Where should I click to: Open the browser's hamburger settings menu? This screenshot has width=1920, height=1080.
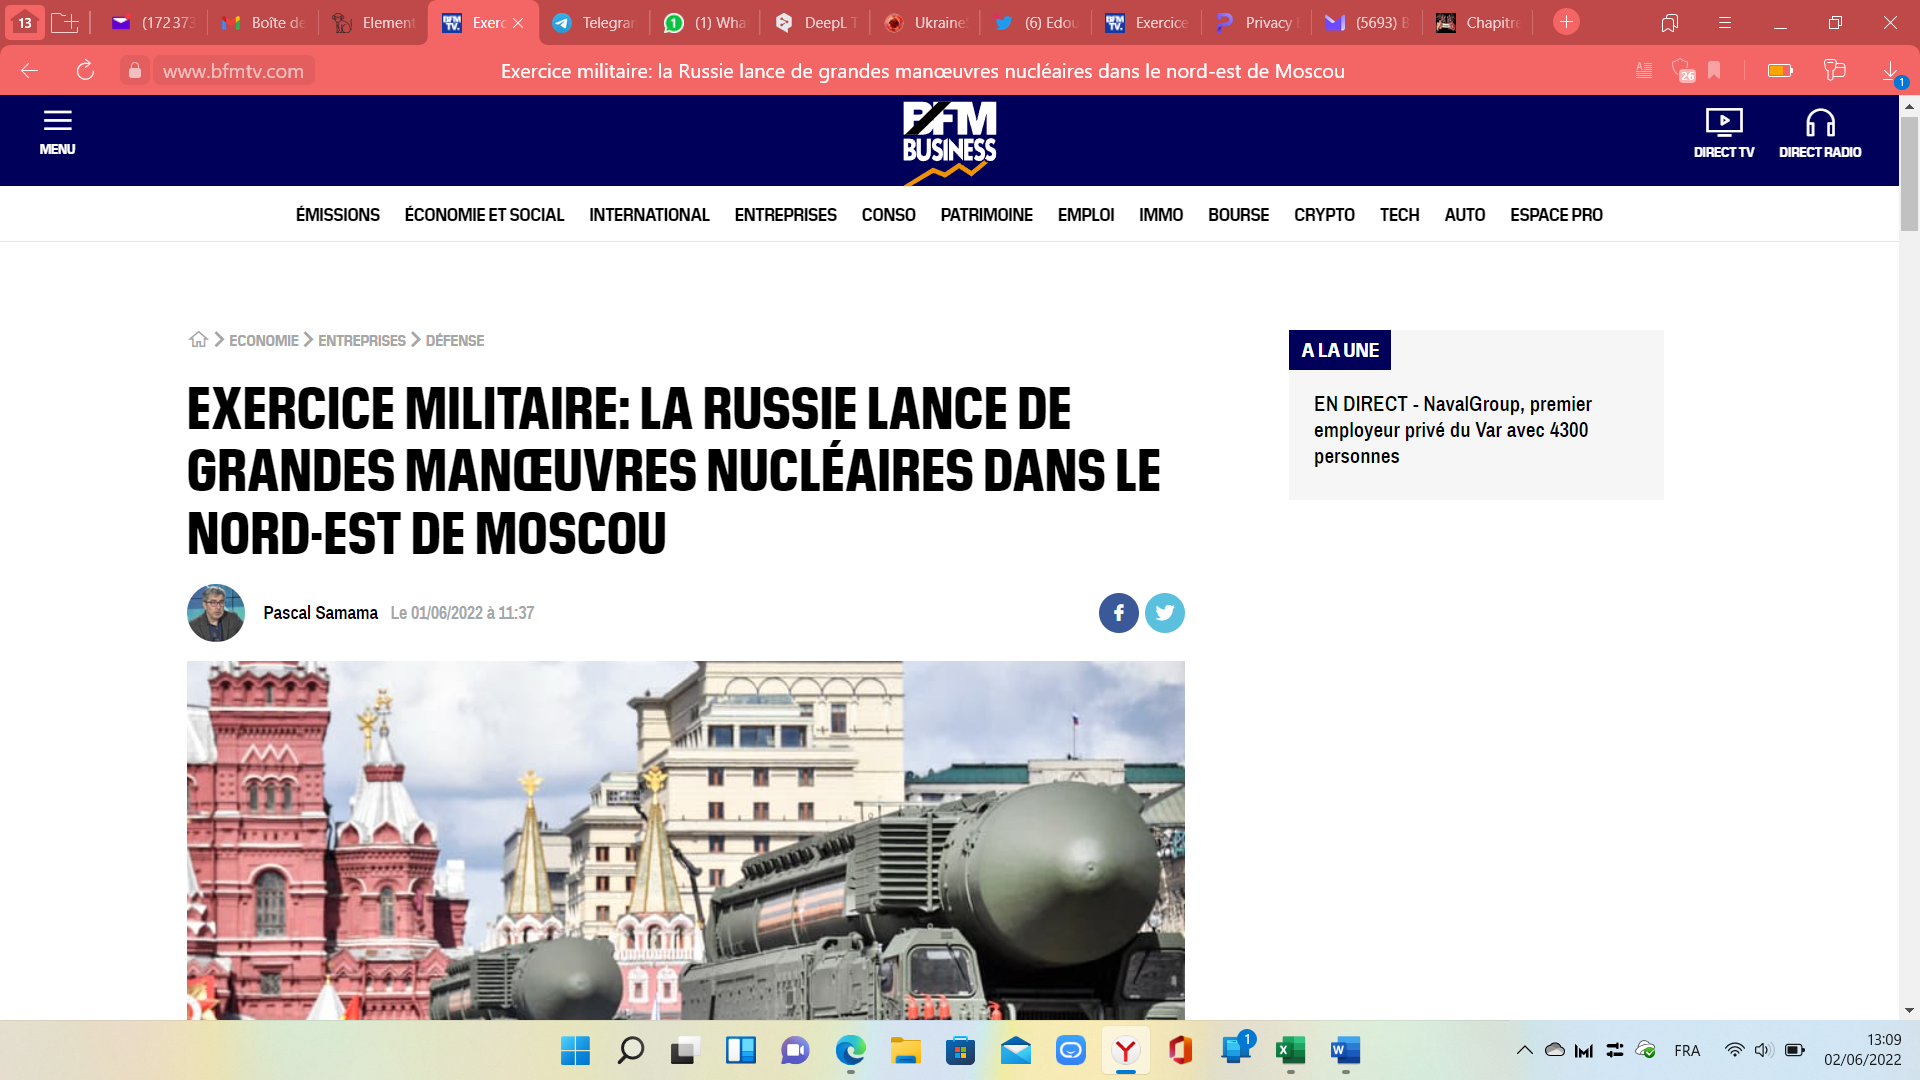(1724, 23)
